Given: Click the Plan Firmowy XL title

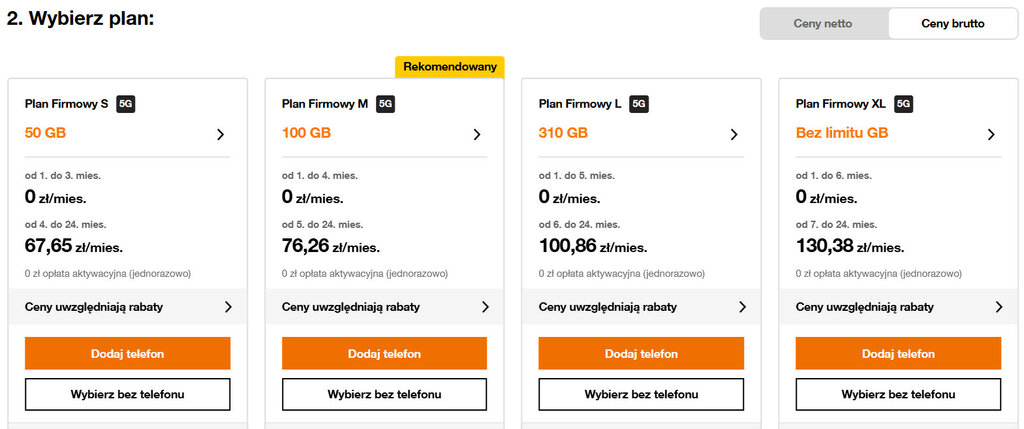Looking at the screenshot, I should (x=840, y=103).
